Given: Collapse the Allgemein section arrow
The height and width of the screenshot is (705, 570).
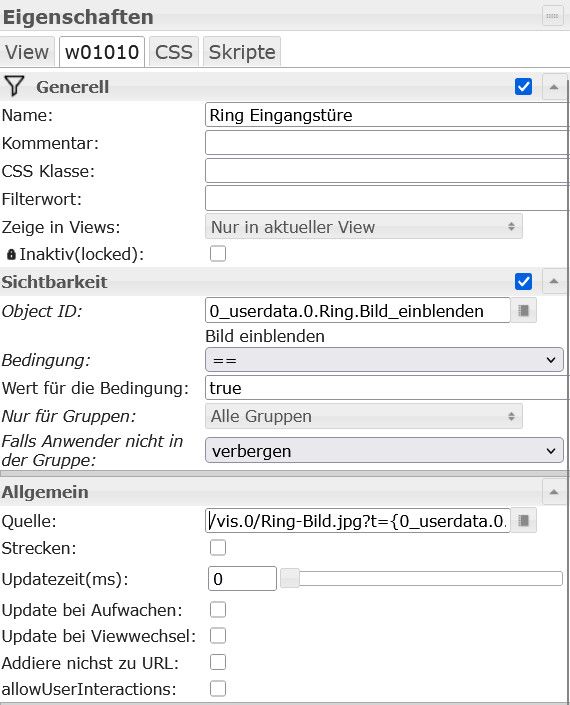Looking at the screenshot, I should (x=554, y=492).
